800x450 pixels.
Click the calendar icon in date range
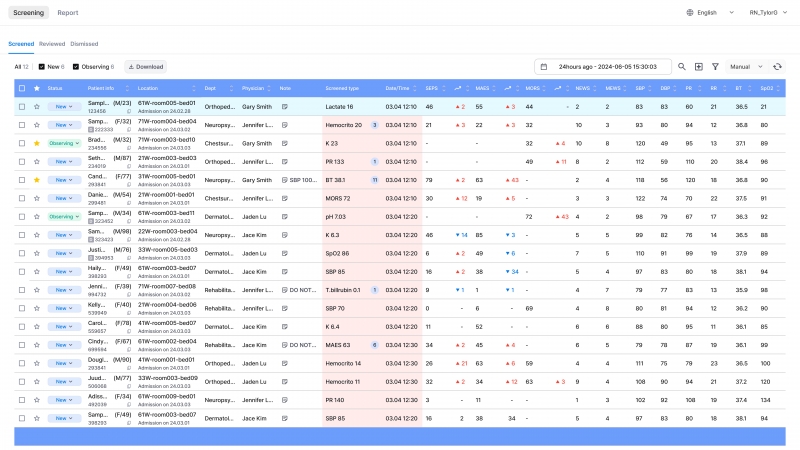(x=544, y=67)
